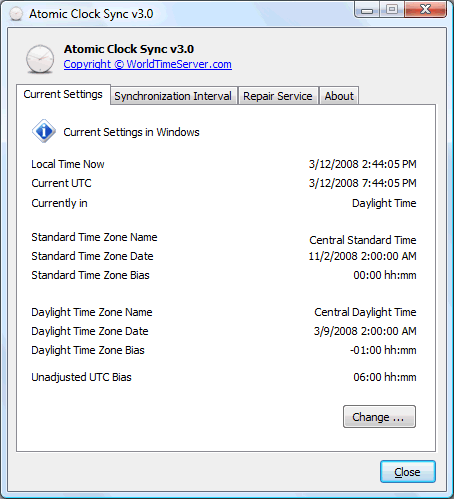Minimize the Atomic Clock Sync window
The height and width of the screenshot is (499, 454).
[x=367, y=10]
